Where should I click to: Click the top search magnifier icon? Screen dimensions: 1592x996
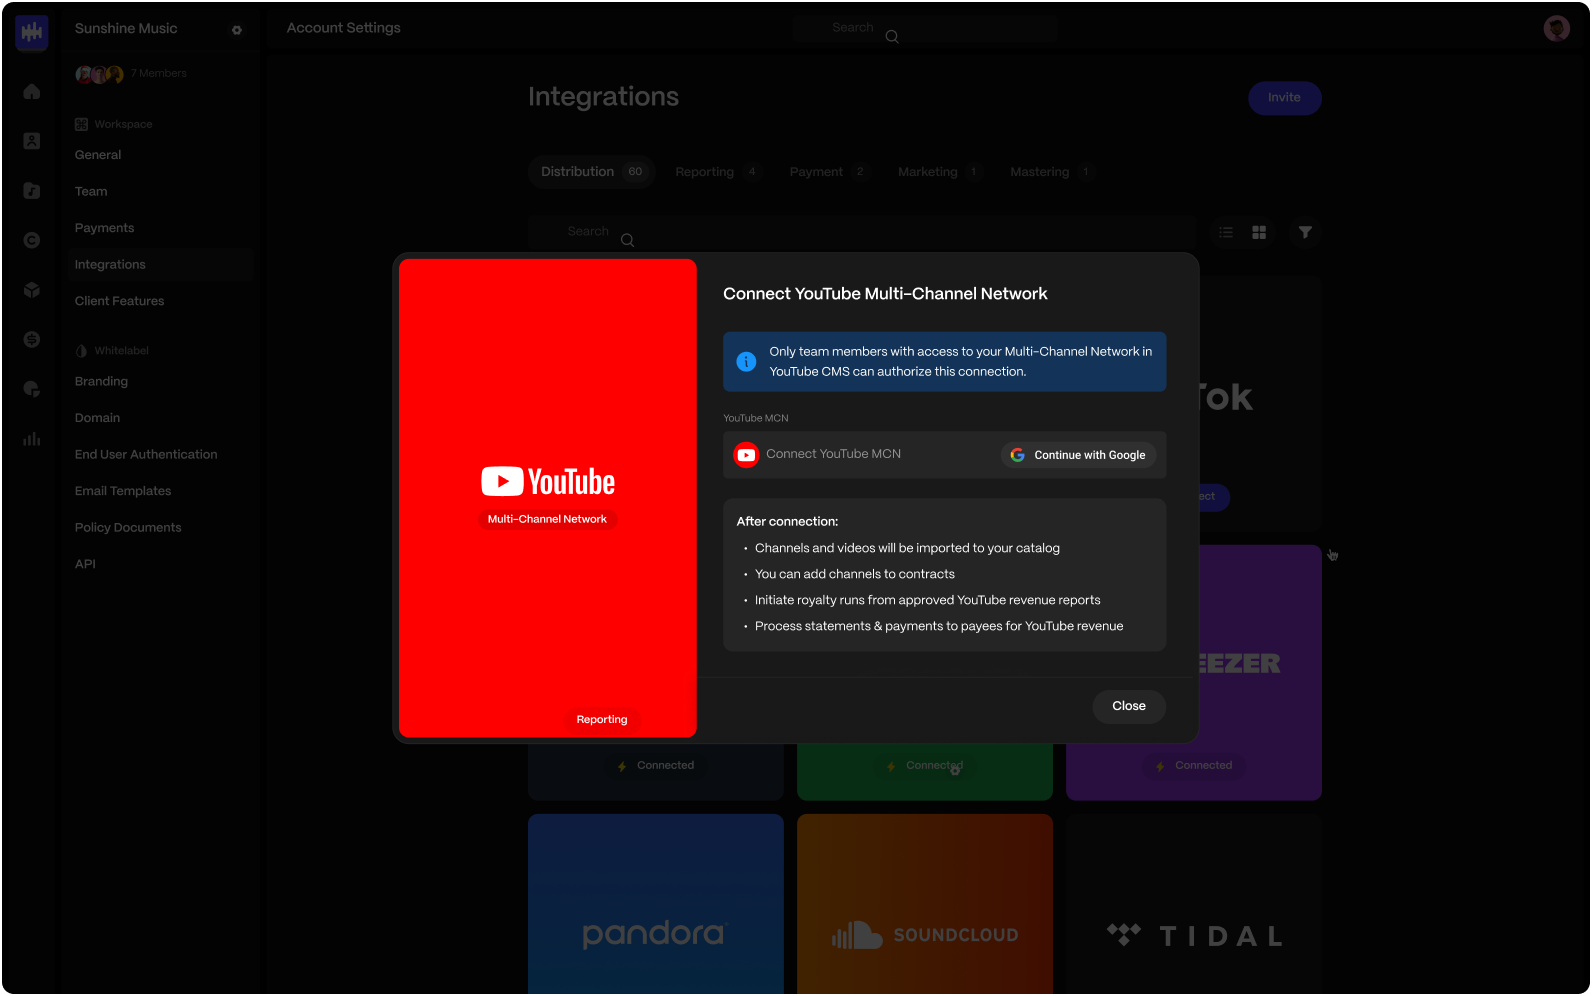pyautogui.click(x=892, y=37)
